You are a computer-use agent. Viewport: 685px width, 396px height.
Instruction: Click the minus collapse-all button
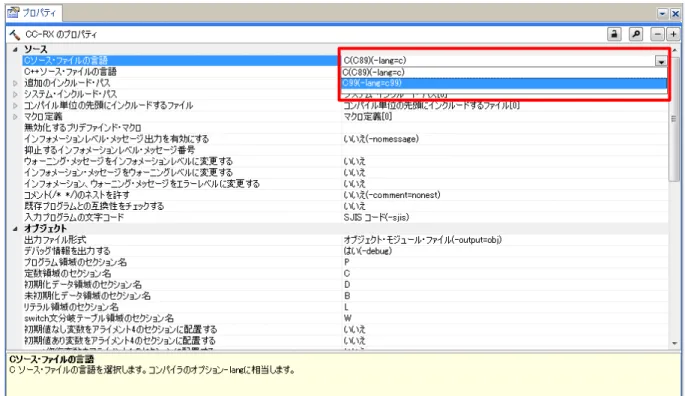(x=657, y=34)
